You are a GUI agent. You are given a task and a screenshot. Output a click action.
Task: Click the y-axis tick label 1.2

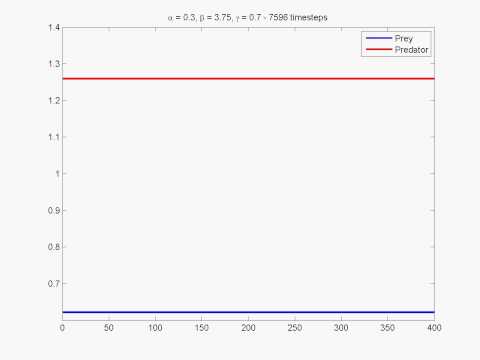(x=54, y=100)
